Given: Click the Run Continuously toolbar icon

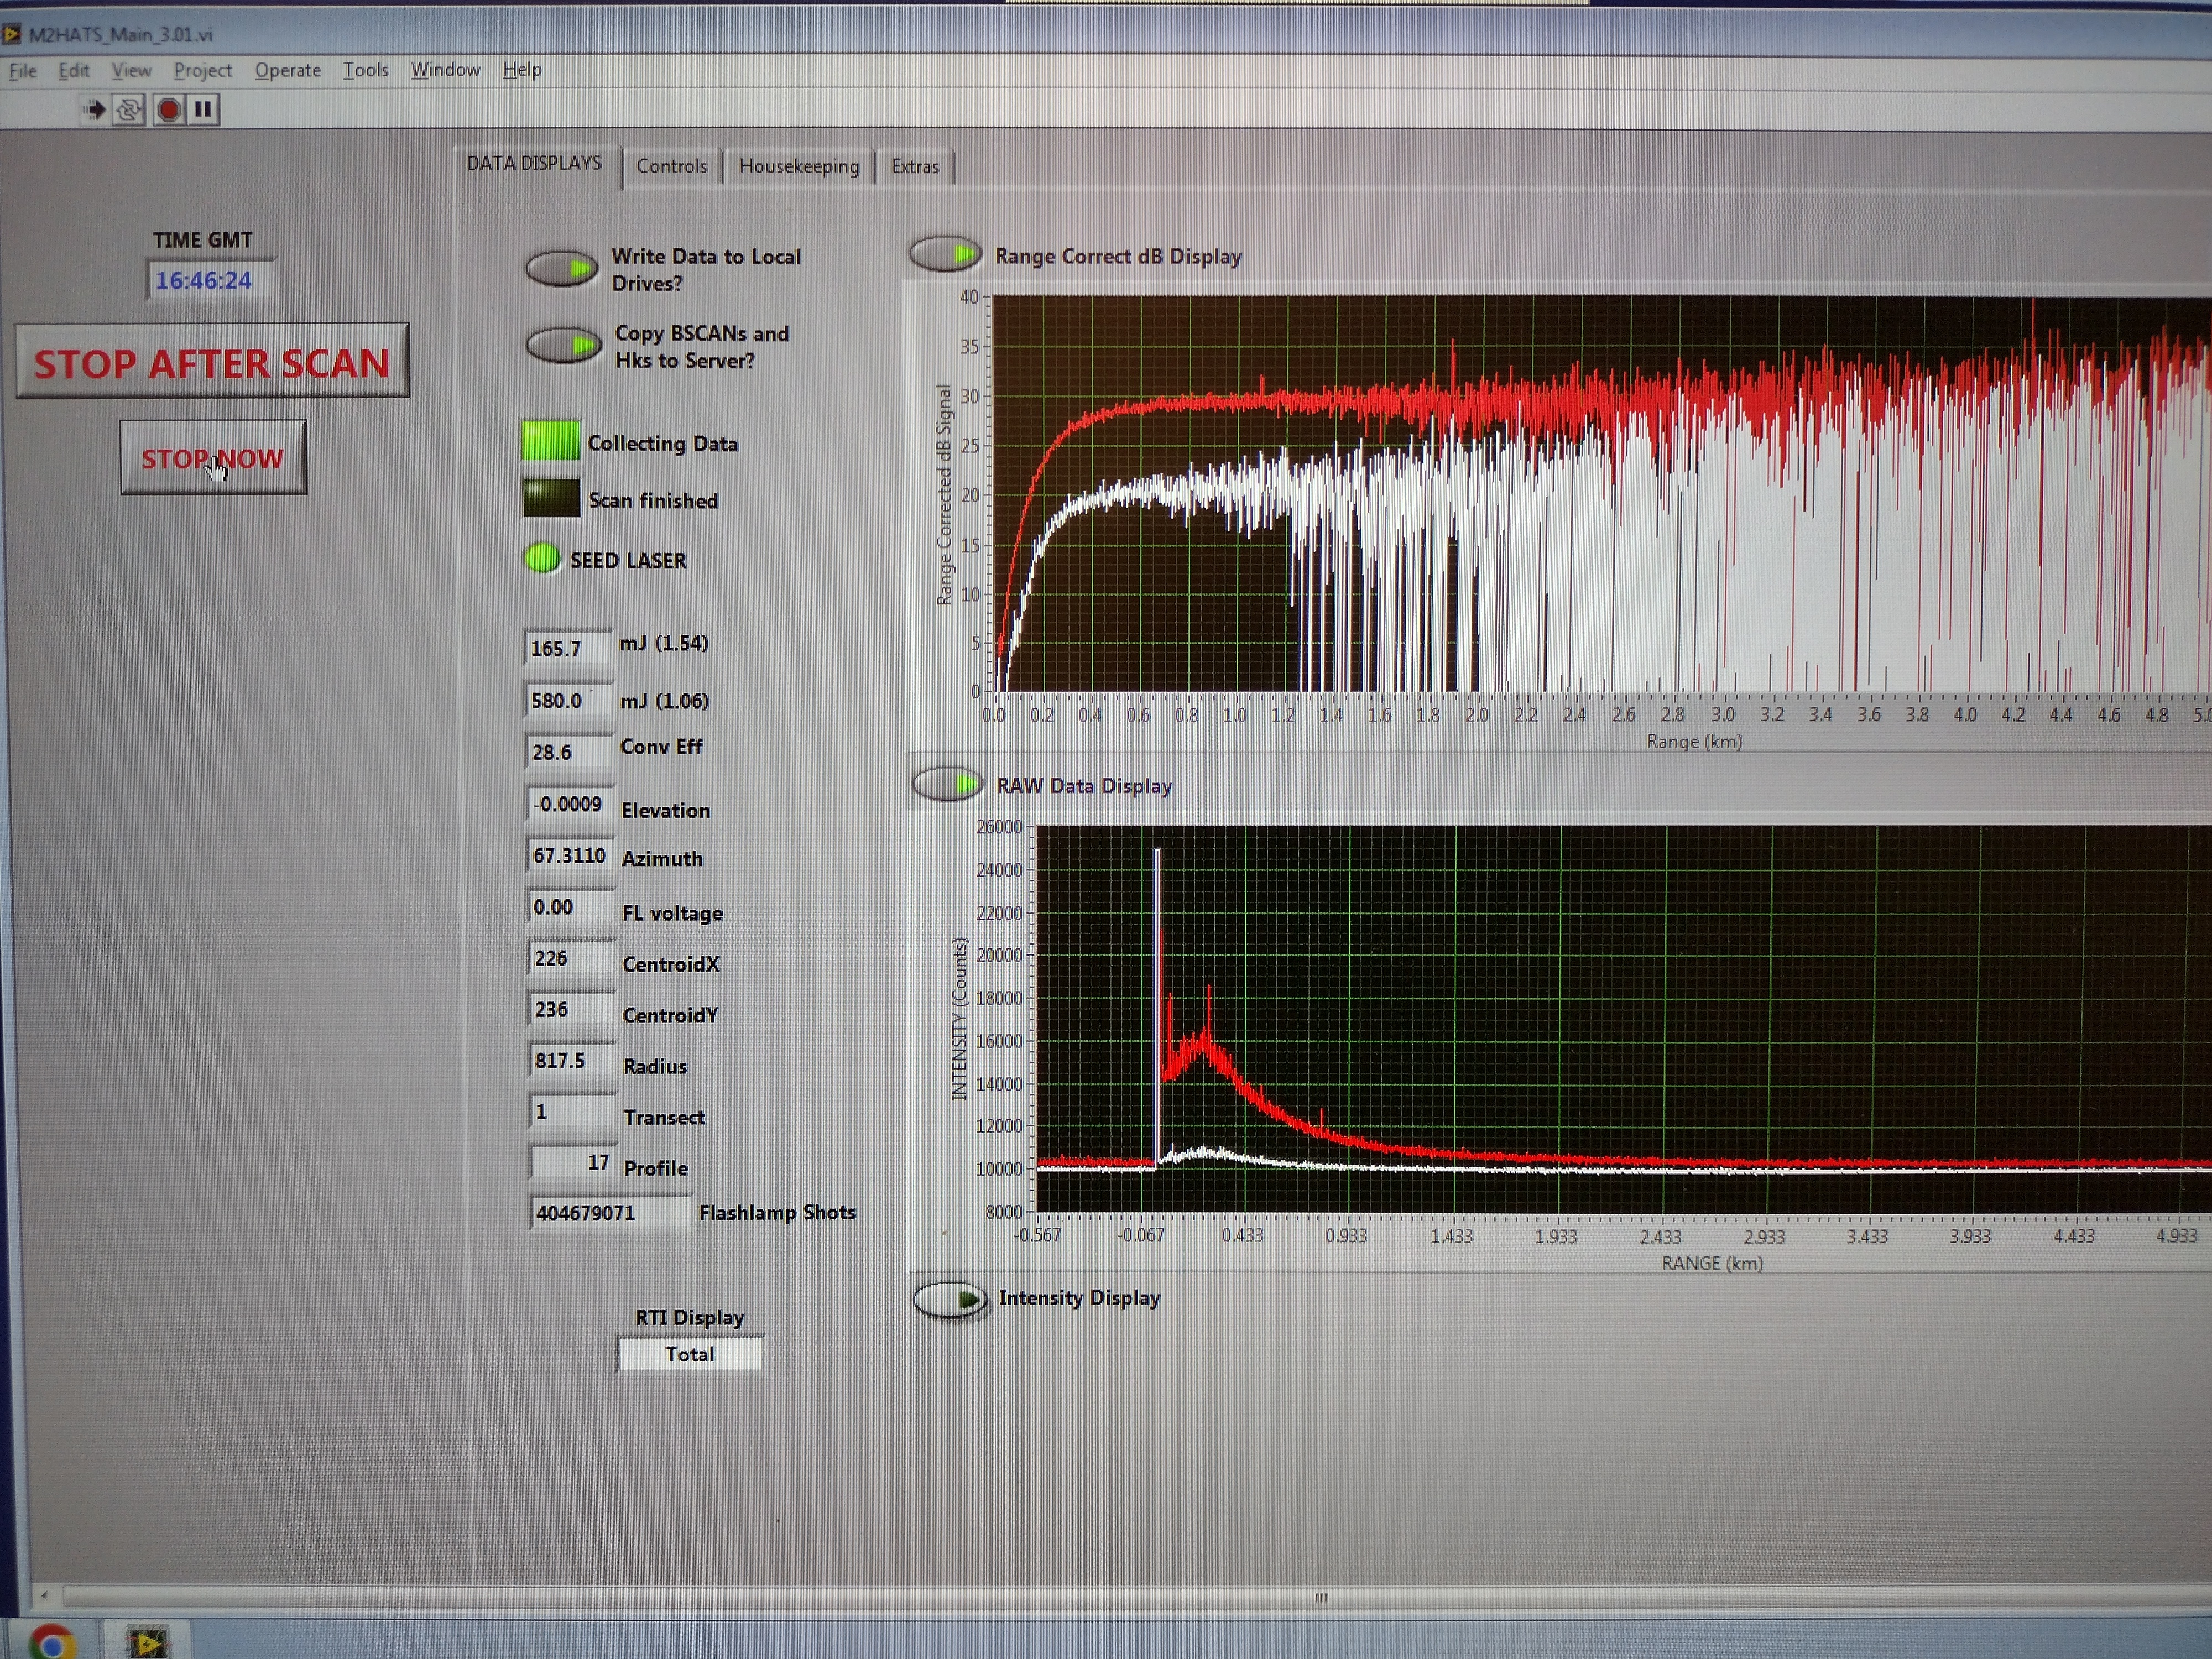Looking at the screenshot, I should pos(129,109).
